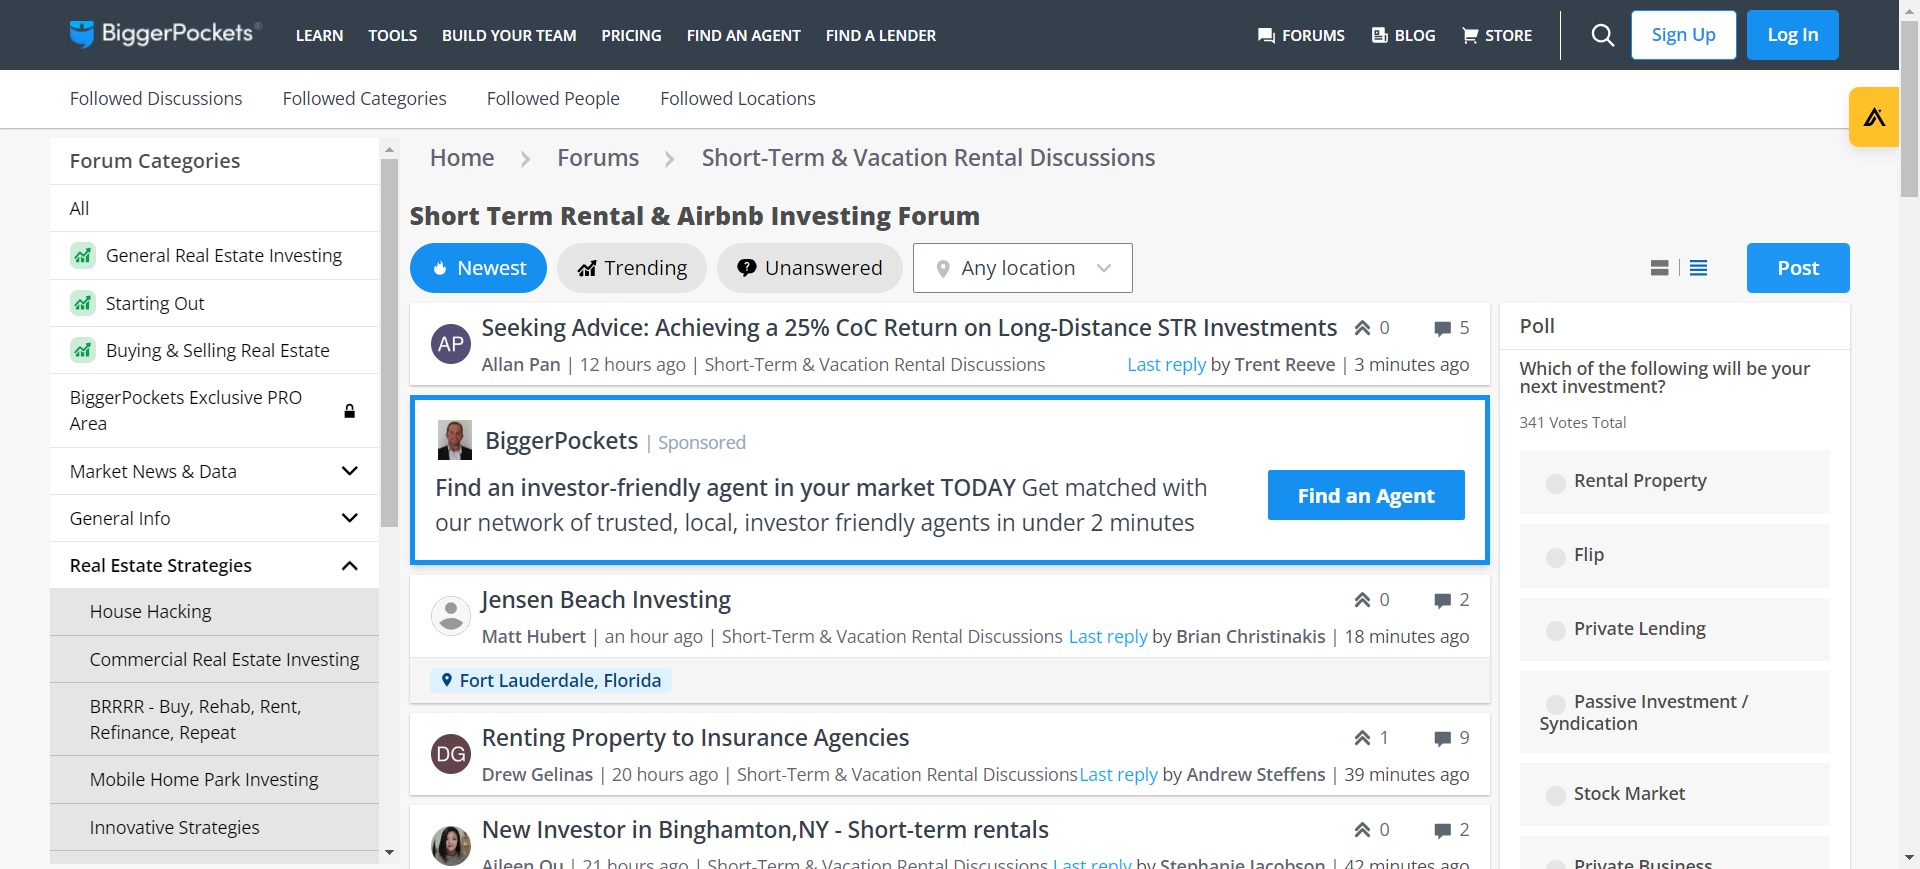The image size is (1920, 869).
Task: Click sidebar scrollbar down arrow
Action: click(389, 853)
